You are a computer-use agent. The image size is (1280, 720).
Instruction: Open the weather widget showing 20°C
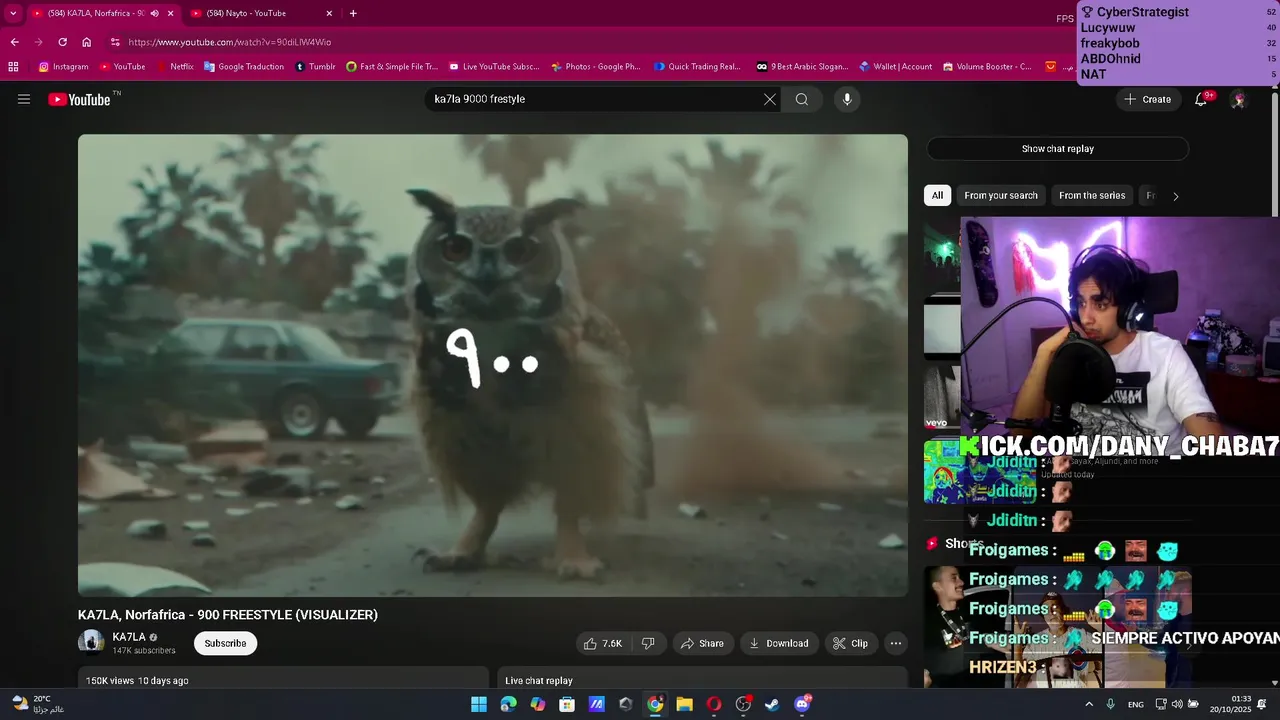point(36,704)
